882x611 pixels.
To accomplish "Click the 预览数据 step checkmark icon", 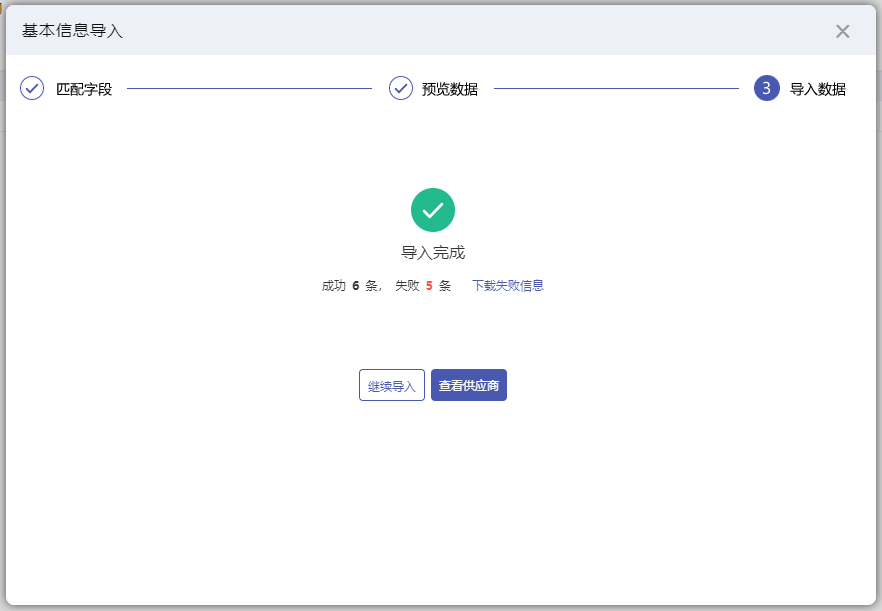I will point(401,88).
